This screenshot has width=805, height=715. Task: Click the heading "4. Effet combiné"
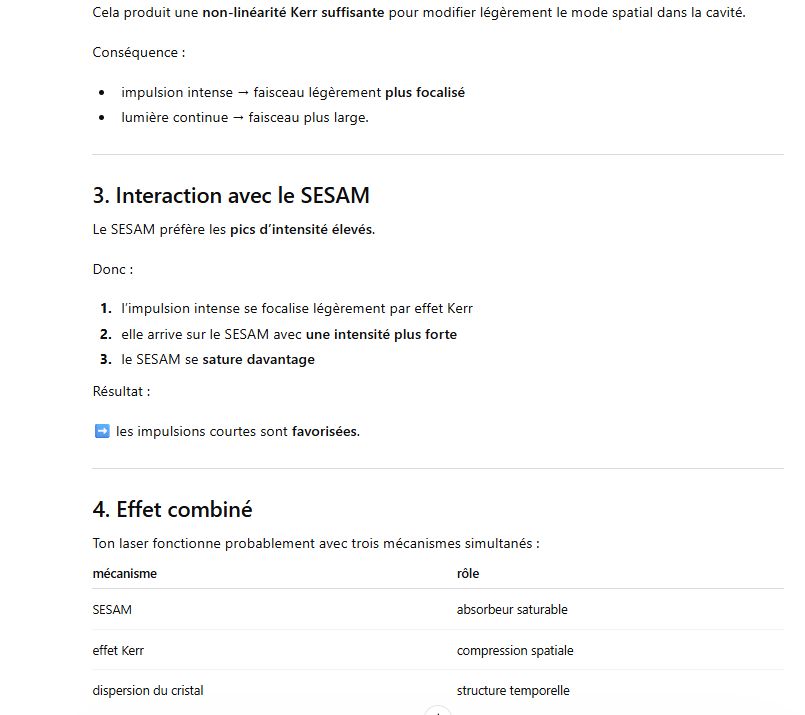pyautogui.click(x=172, y=509)
